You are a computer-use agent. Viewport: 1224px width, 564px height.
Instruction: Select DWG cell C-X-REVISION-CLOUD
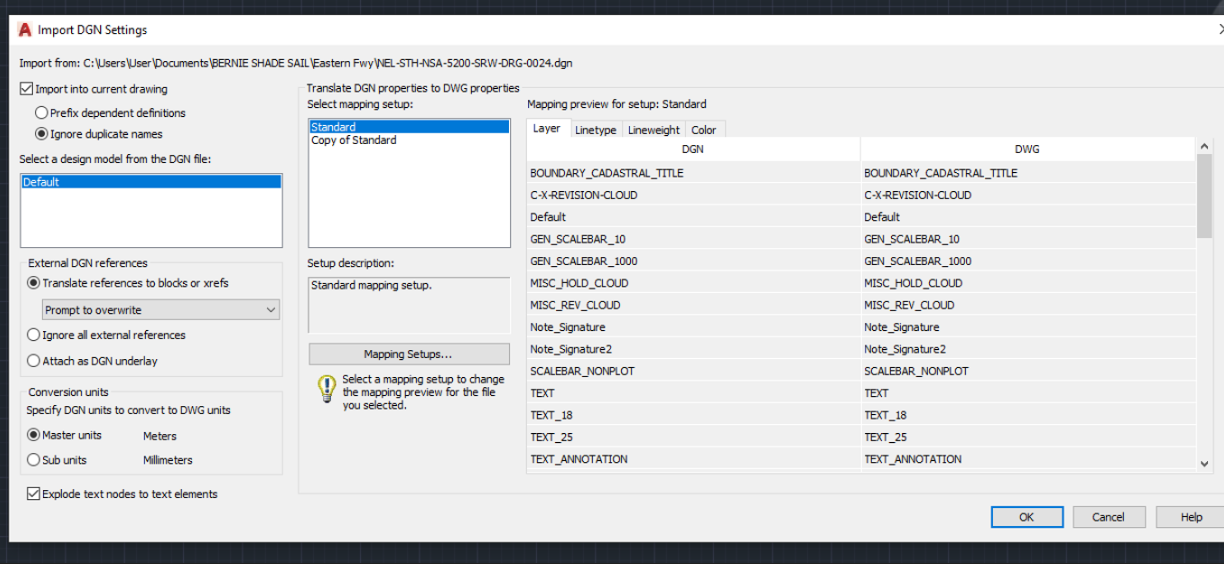pos(1027,195)
